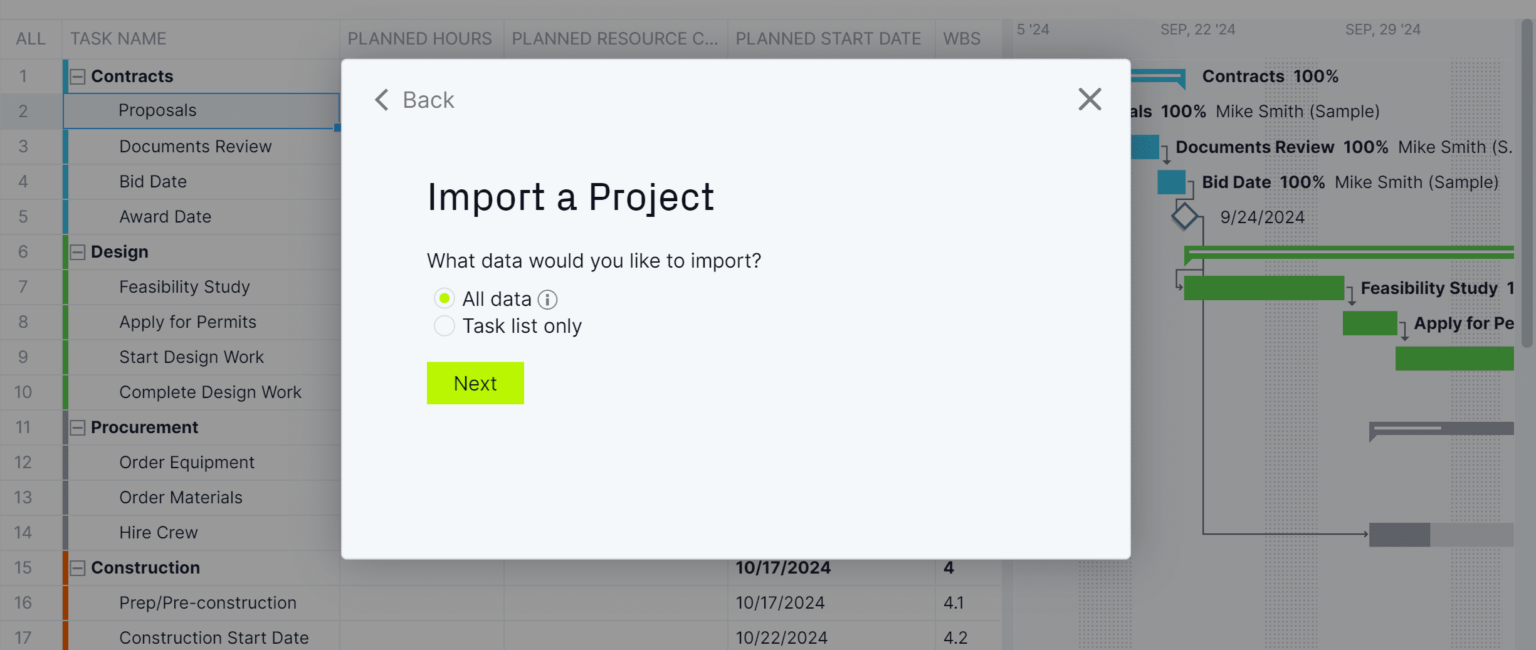Collapse the Construction group via its minus icon
Screen dimensions: 1536x650
[78, 567]
